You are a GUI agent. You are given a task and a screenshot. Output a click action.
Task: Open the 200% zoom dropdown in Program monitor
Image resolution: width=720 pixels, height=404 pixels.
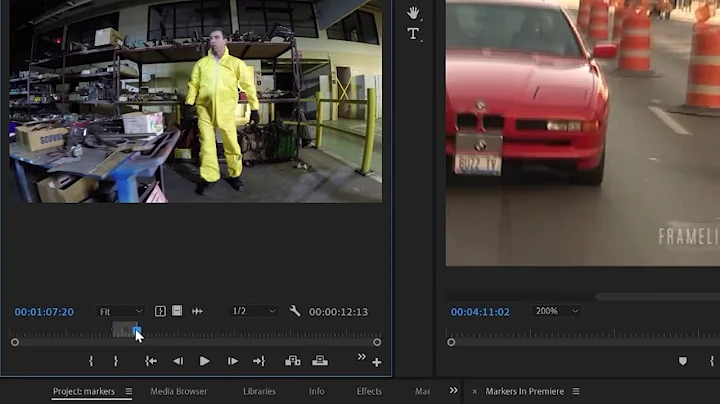pos(556,311)
